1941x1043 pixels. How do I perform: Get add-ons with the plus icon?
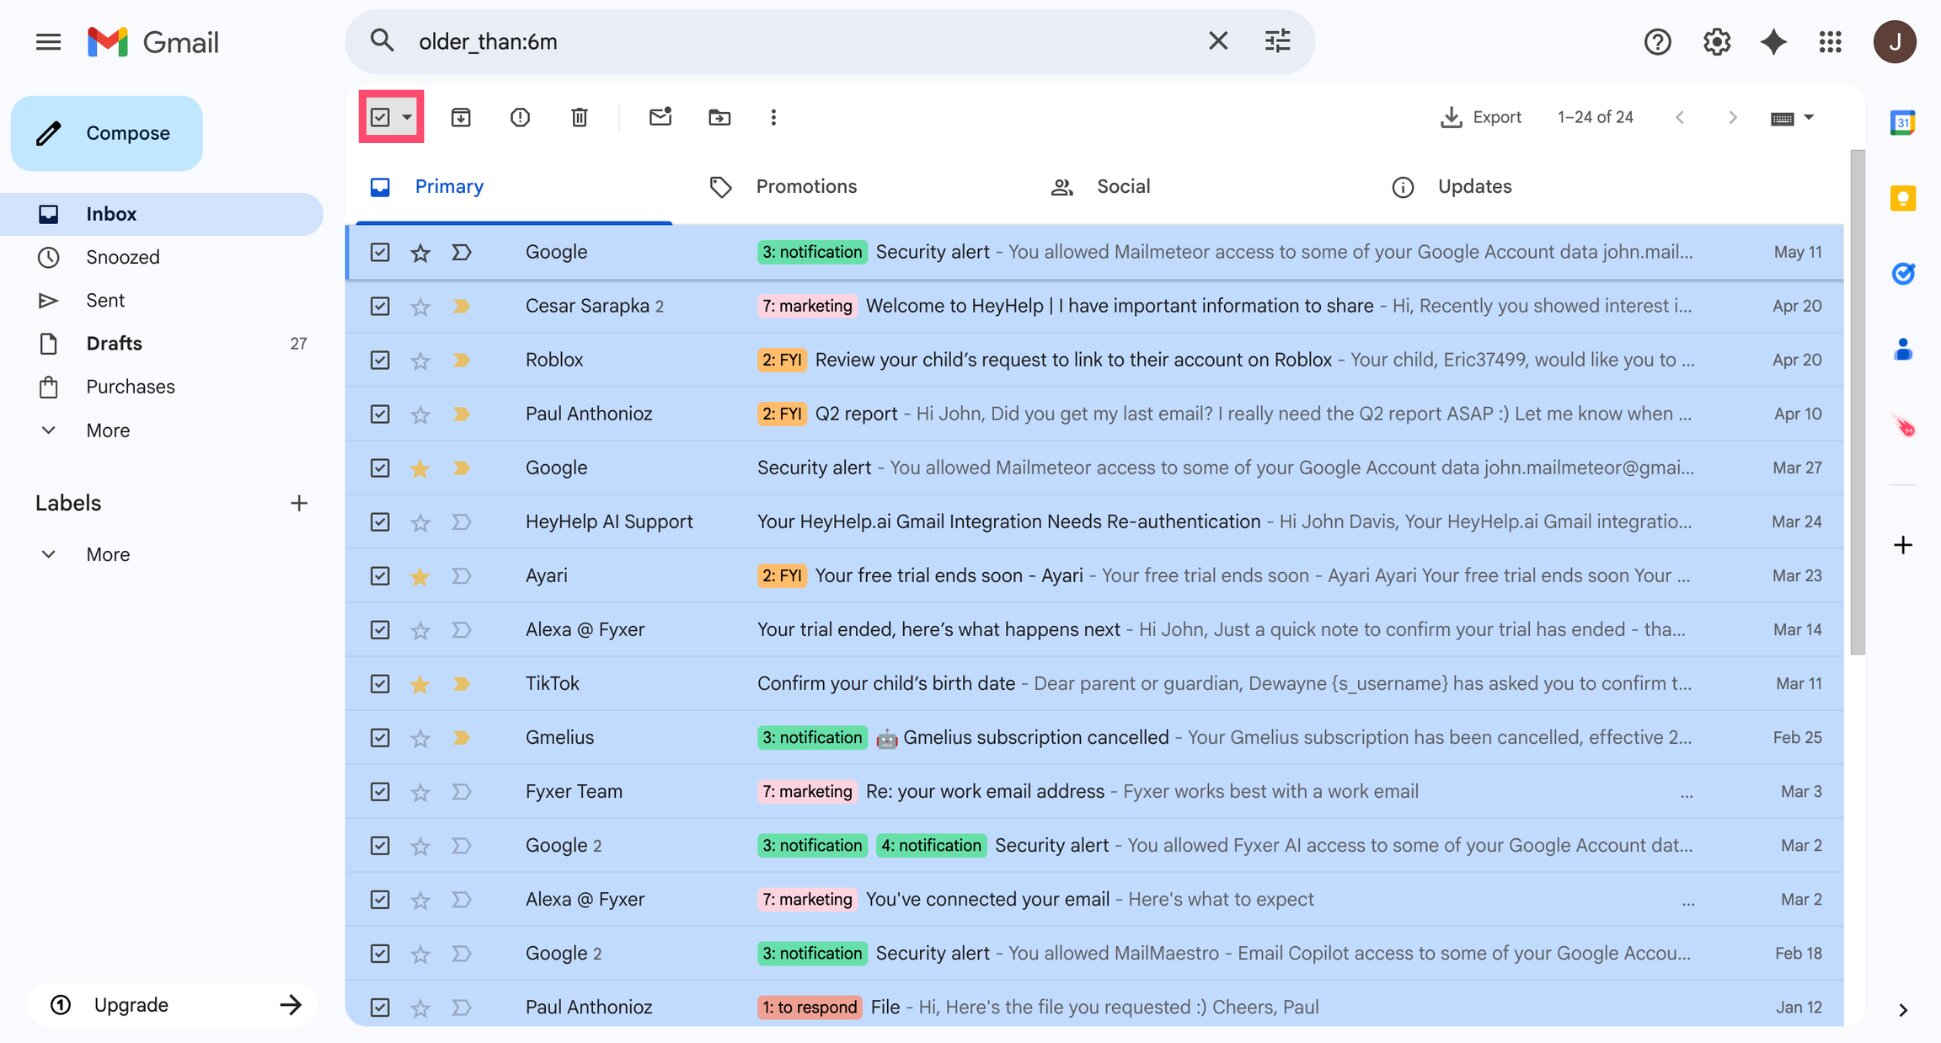(x=1902, y=545)
